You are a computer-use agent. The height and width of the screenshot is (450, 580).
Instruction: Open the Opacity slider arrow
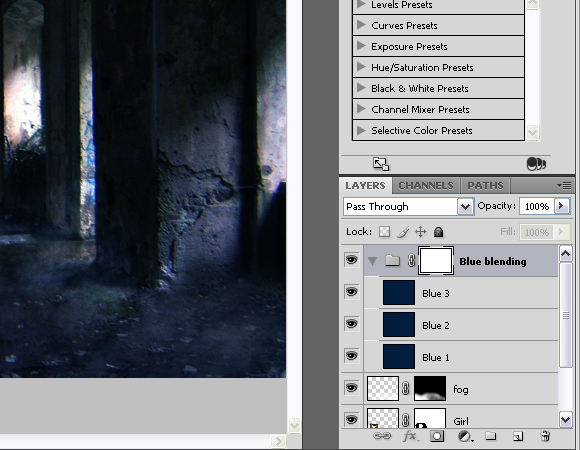click(562, 206)
